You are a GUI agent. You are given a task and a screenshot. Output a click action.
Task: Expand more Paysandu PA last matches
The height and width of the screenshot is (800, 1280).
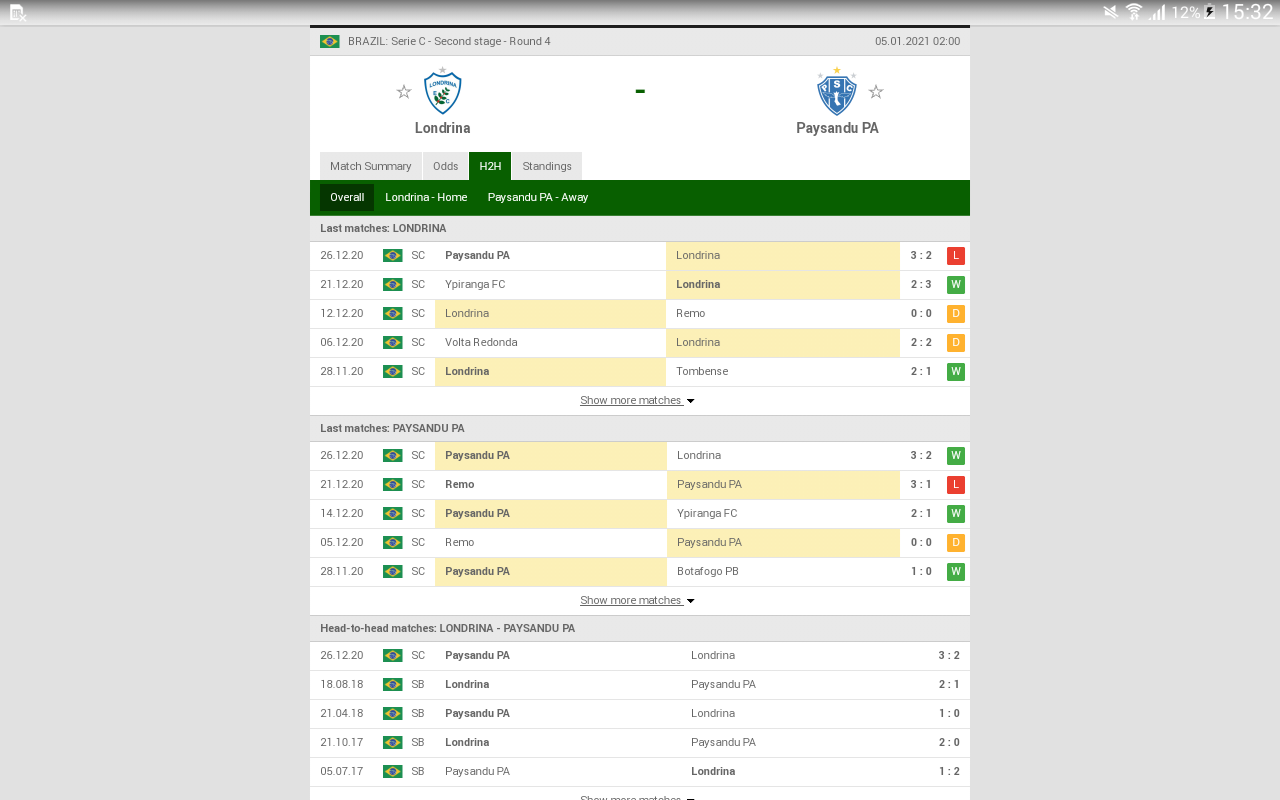[x=637, y=601]
